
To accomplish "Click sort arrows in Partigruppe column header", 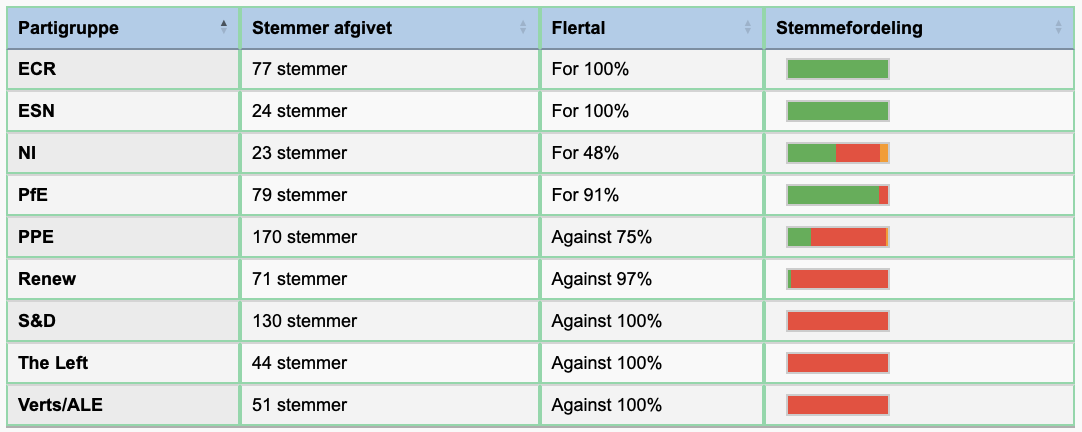I will [x=224, y=28].
